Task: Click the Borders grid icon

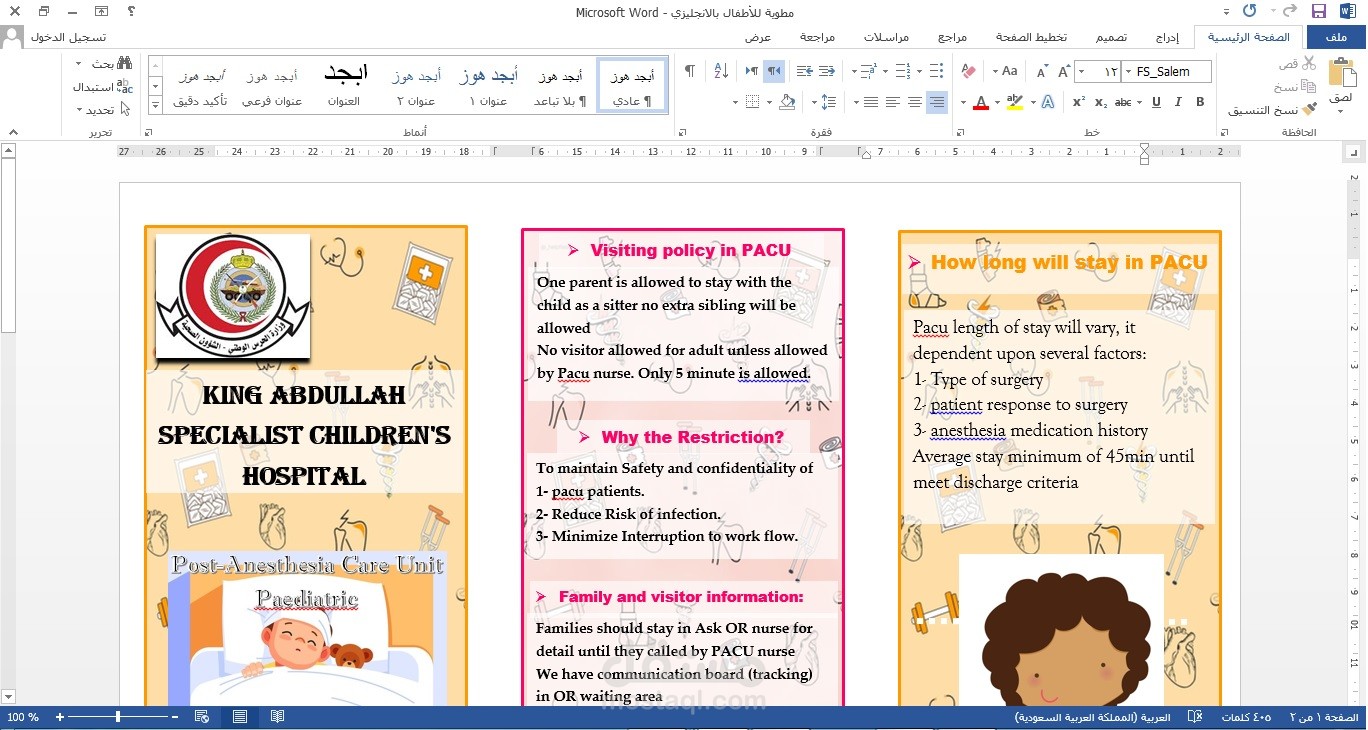Action: pos(752,102)
